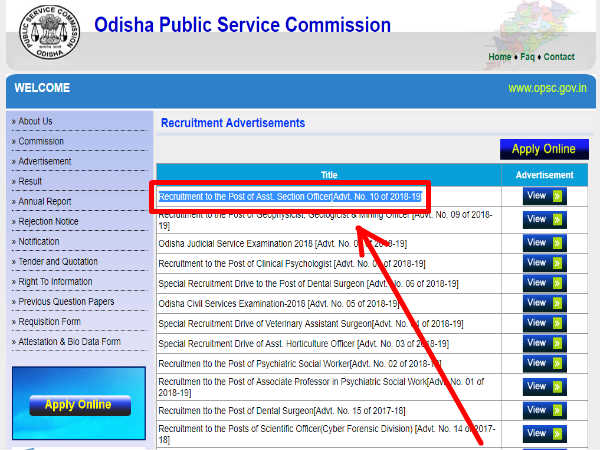
Task: Click Special Recruitment Drive Dental Surgeon title
Action: 308,284
